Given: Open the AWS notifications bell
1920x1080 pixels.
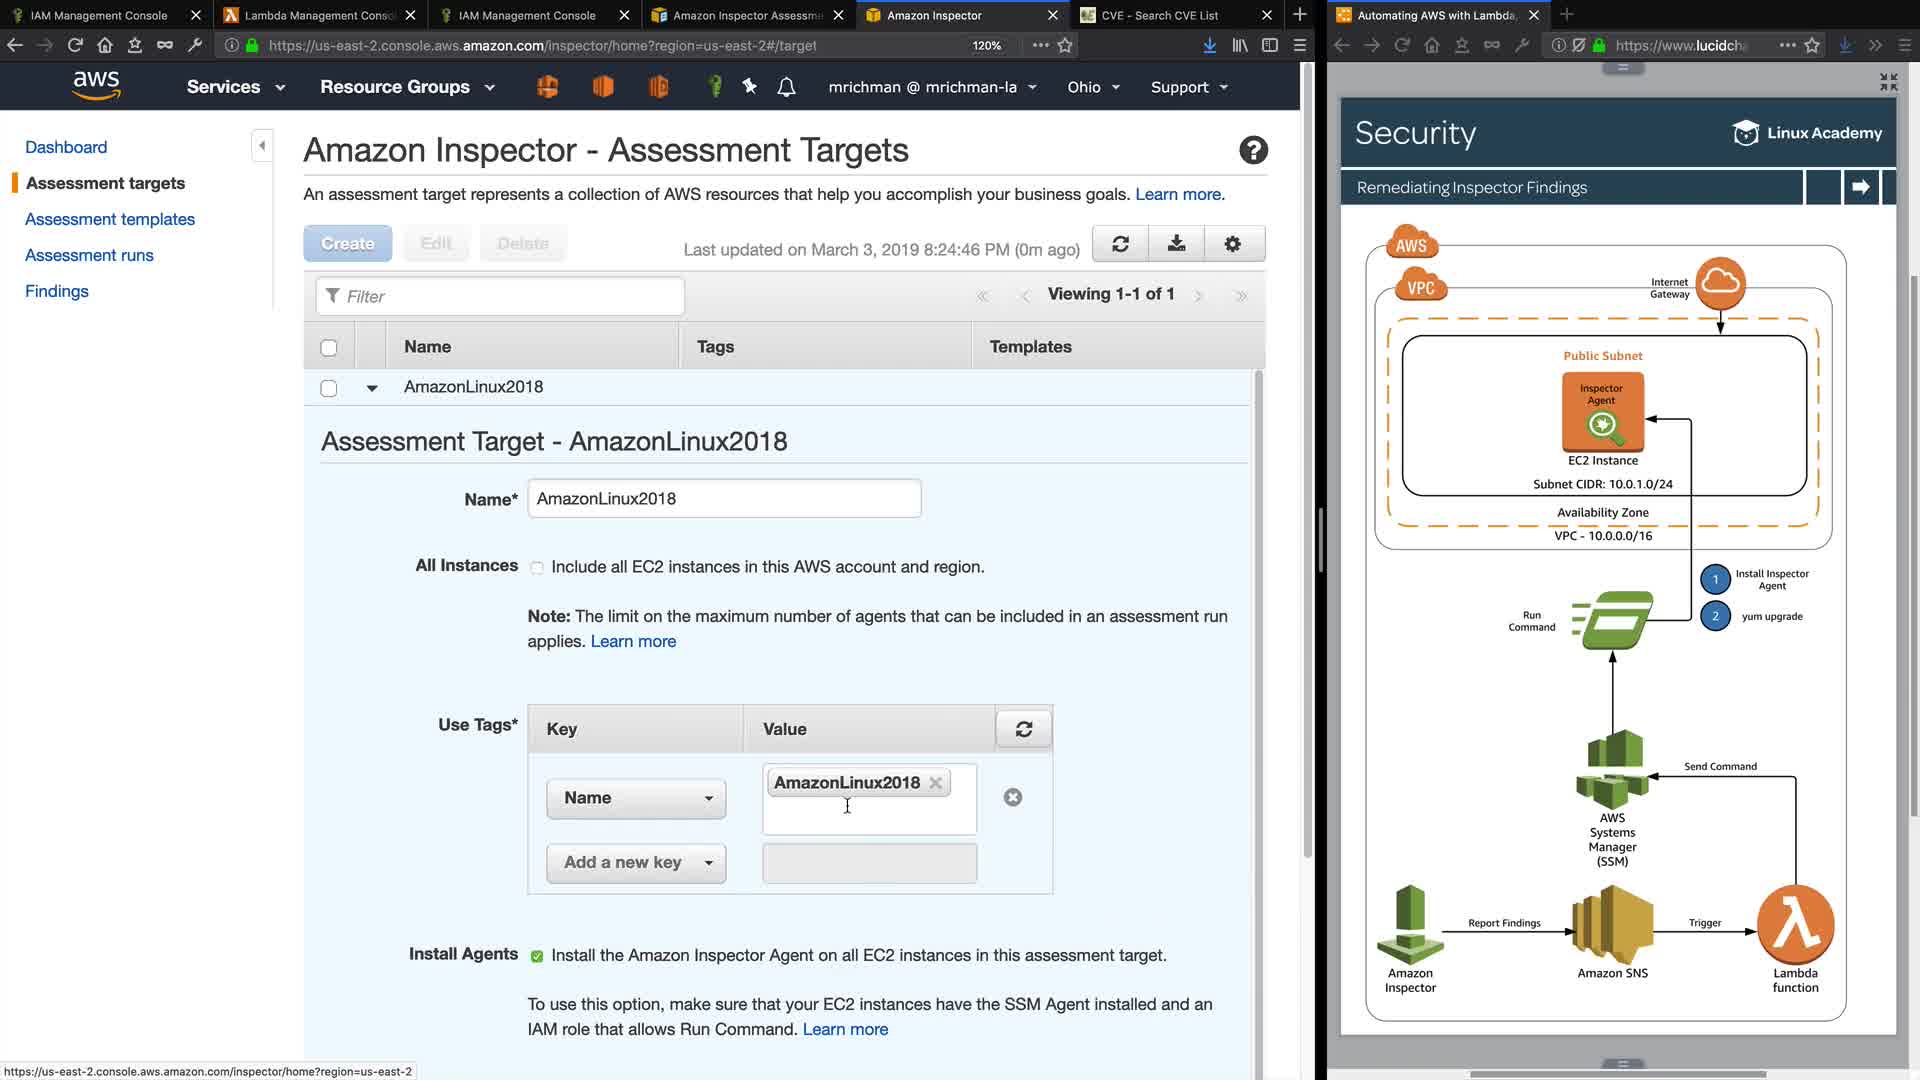Looking at the screenshot, I should point(786,88).
